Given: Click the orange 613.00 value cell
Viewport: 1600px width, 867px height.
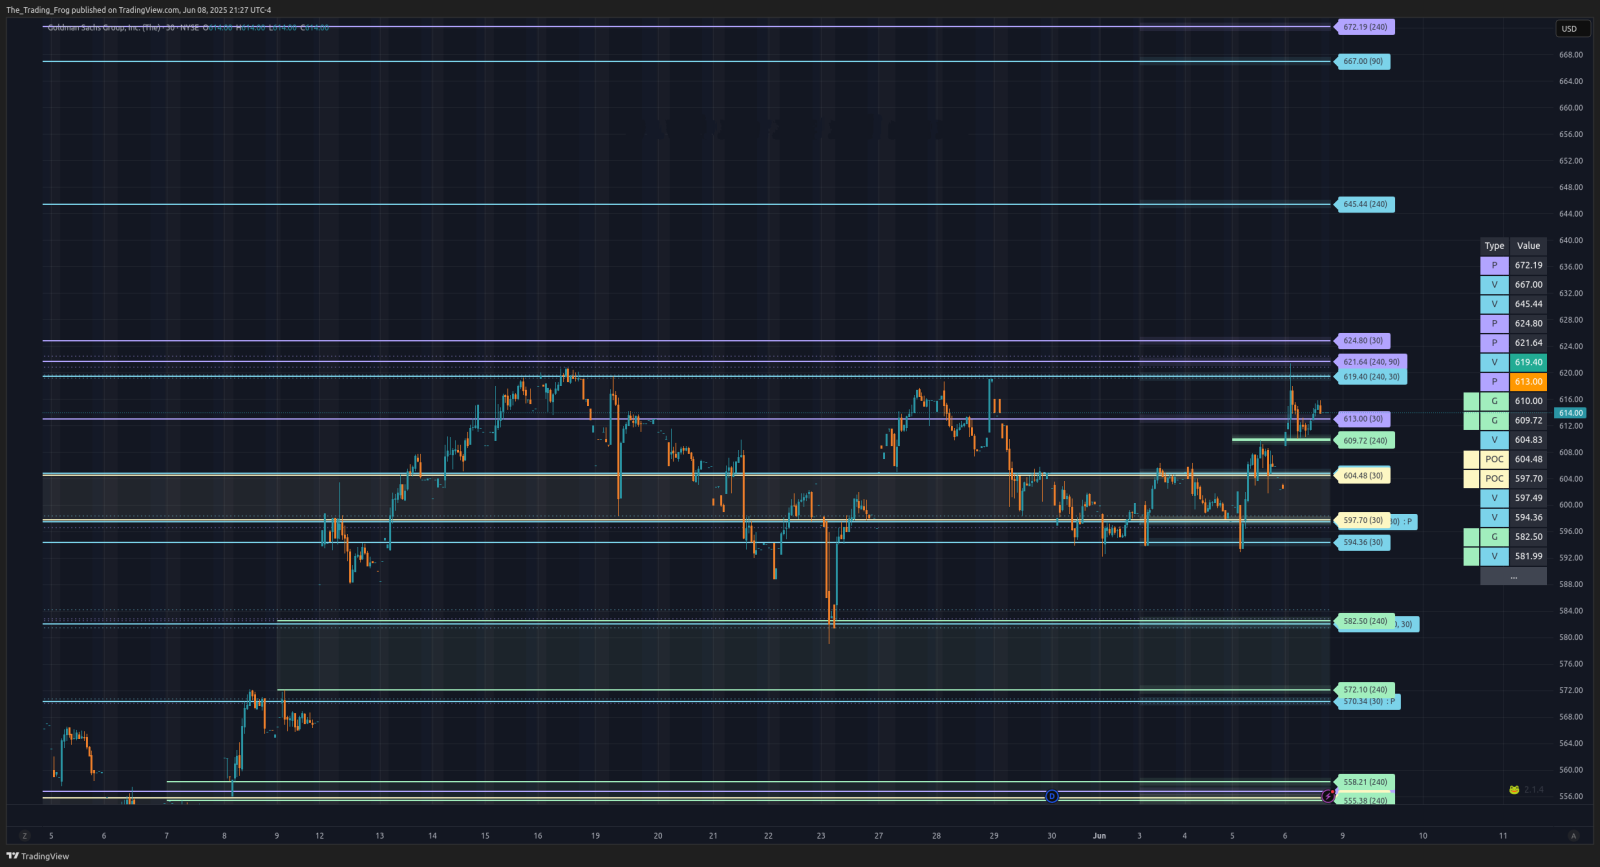Looking at the screenshot, I should pyautogui.click(x=1528, y=382).
